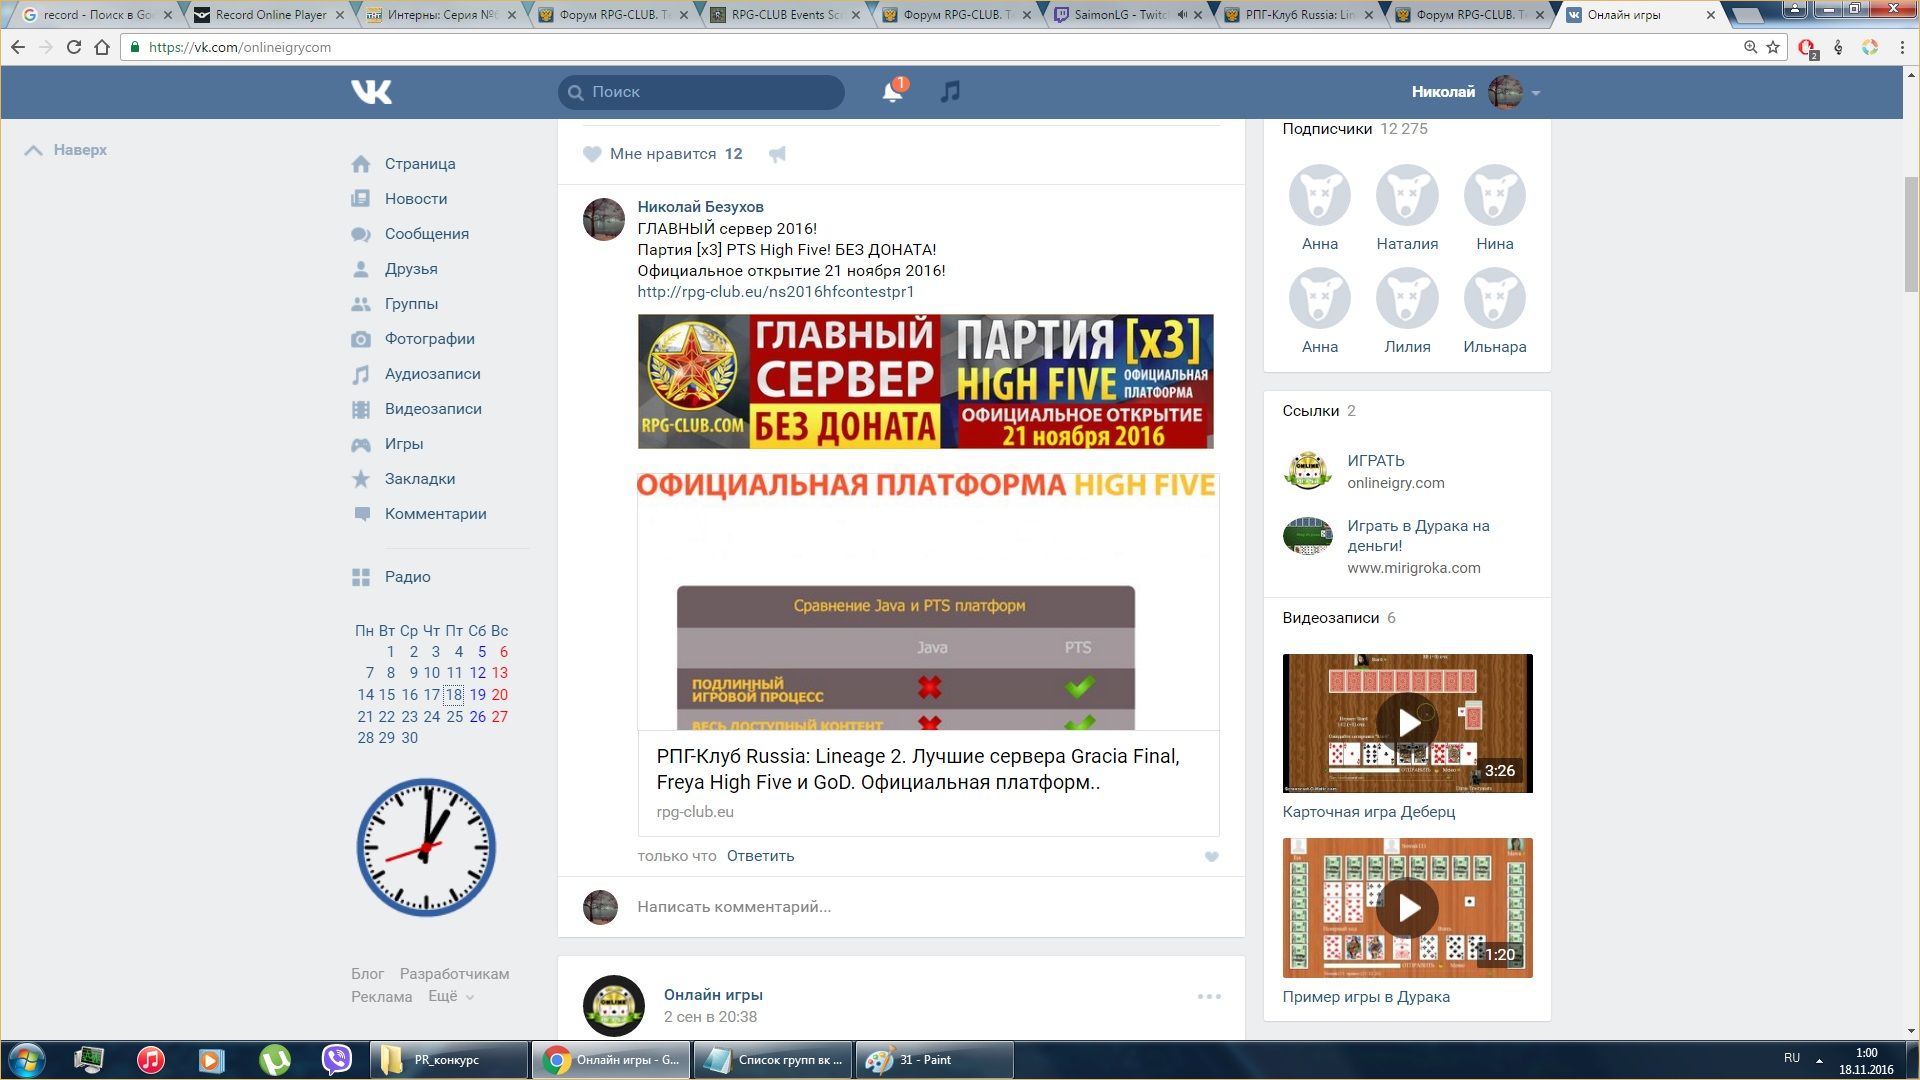Image resolution: width=1920 pixels, height=1080 pixels.
Task: Mute the SaimonLG Twitch tab audio
Action: tap(1182, 15)
